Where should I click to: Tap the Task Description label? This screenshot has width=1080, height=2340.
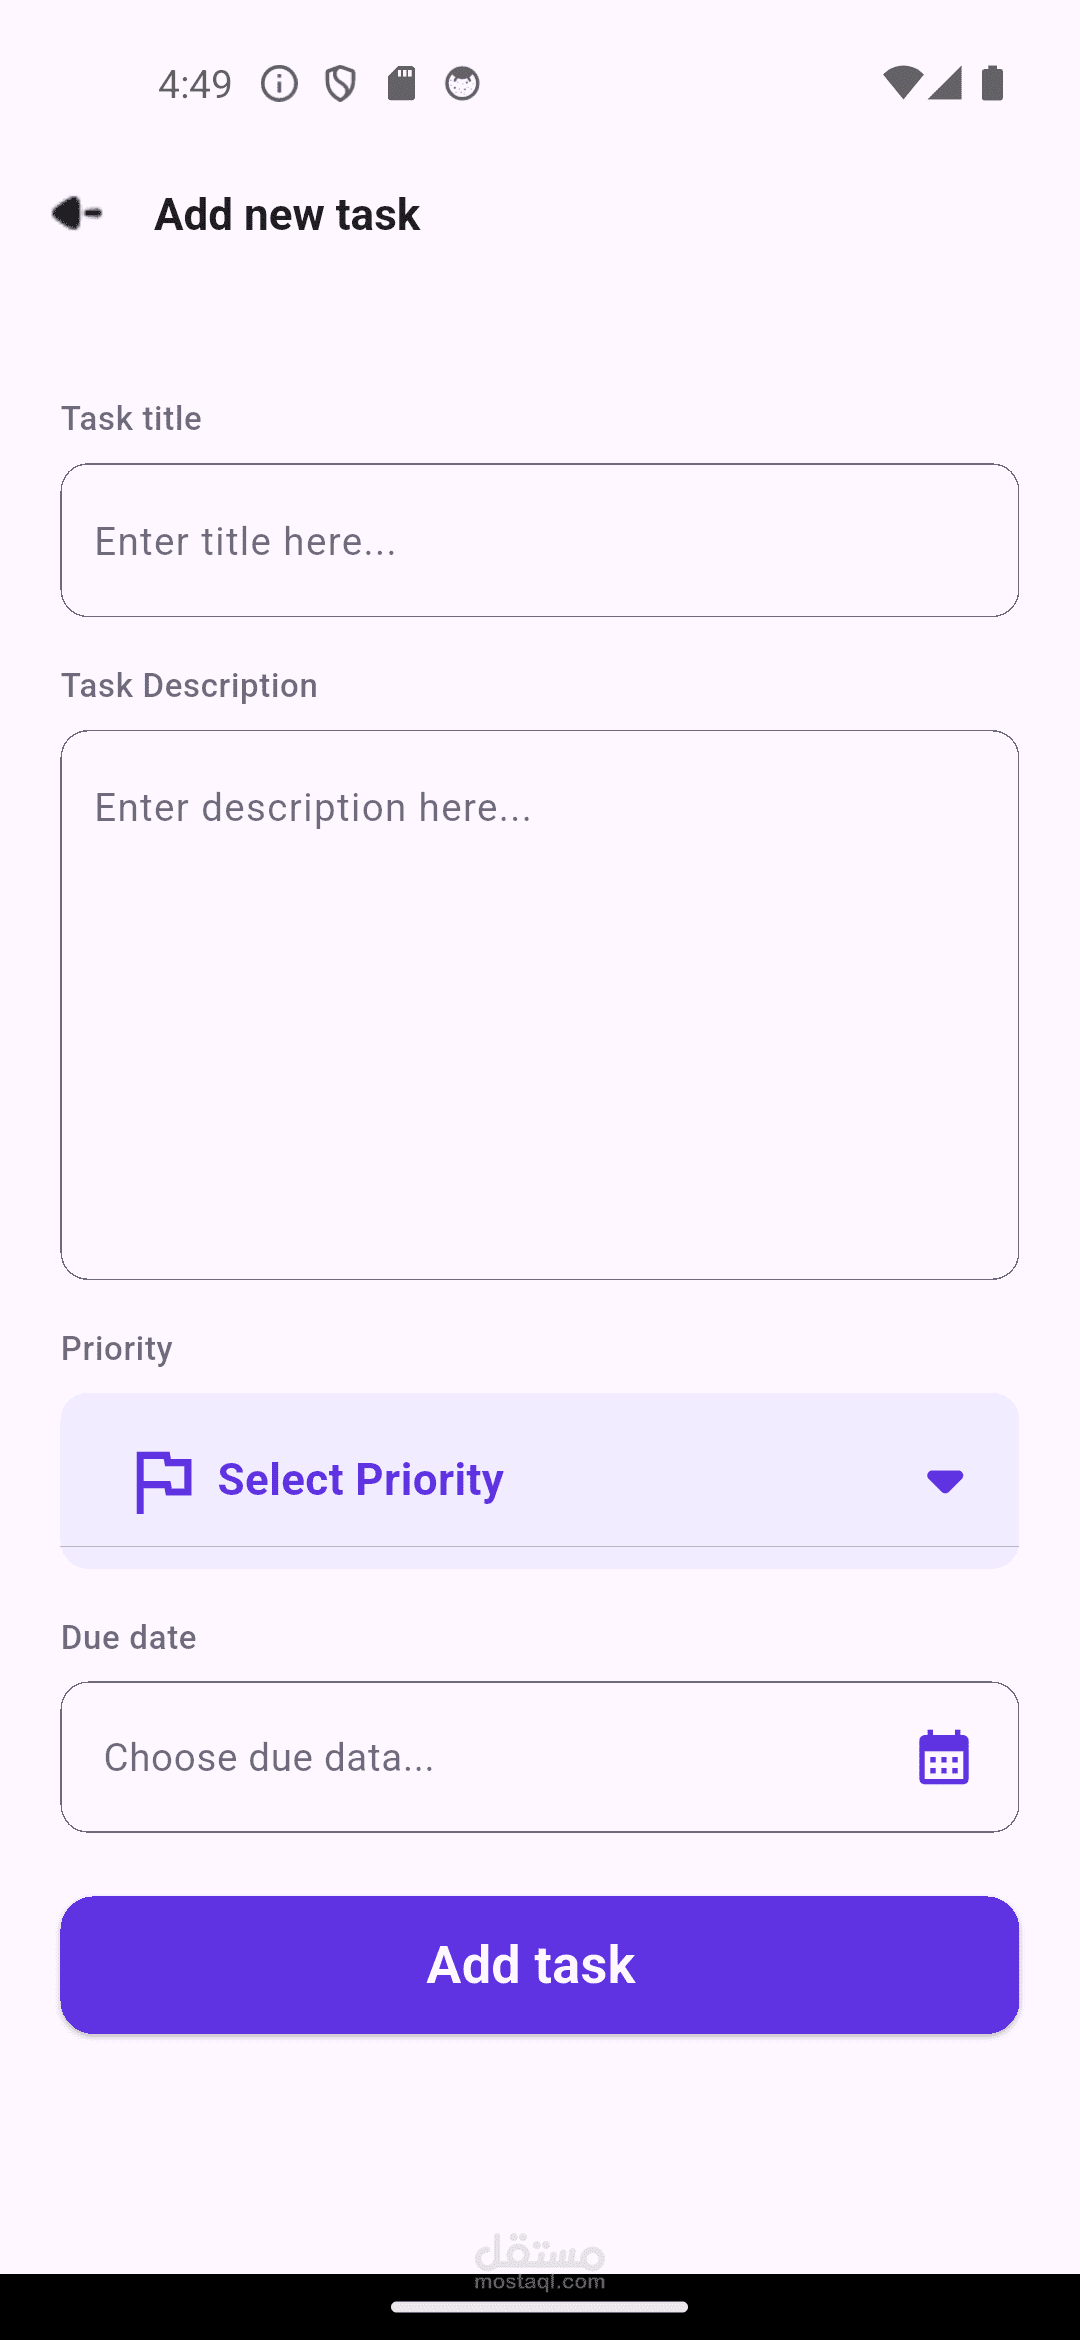tap(189, 686)
